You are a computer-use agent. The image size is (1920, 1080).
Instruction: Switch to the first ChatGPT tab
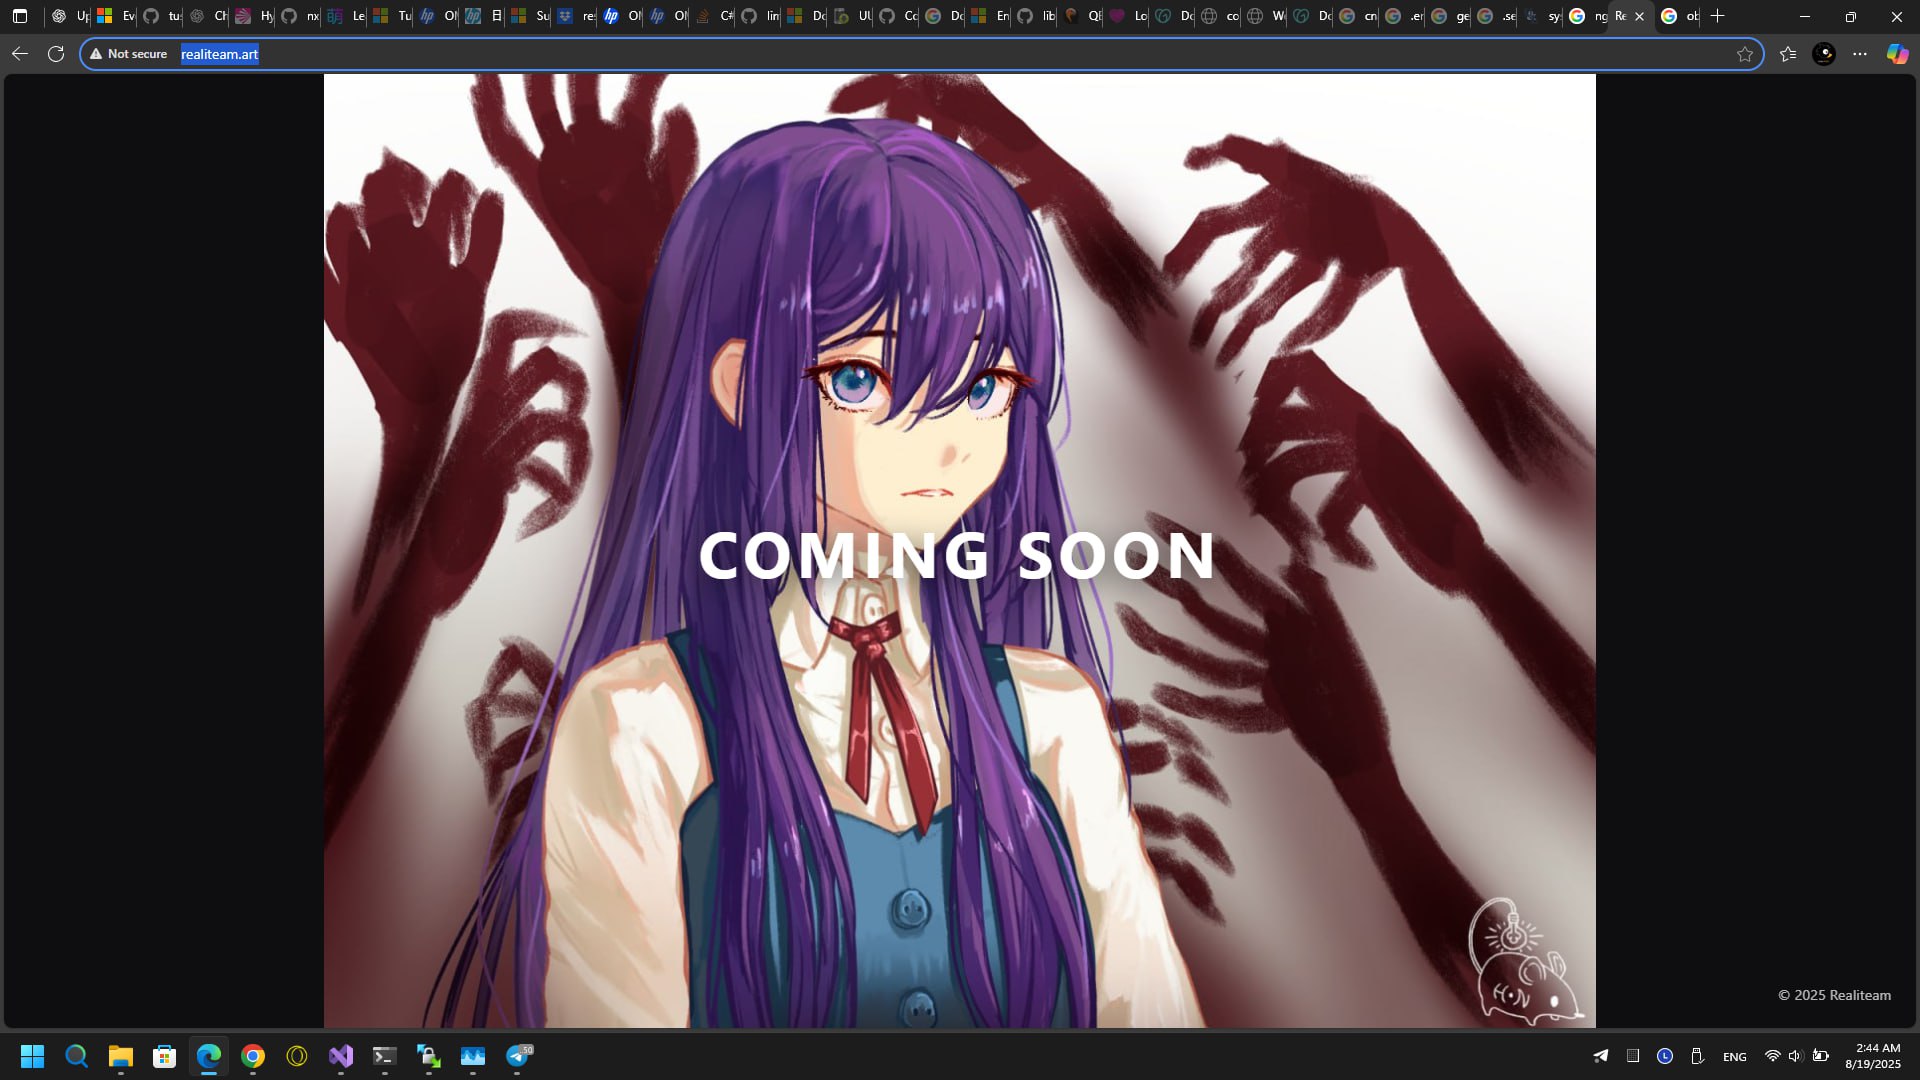[68, 16]
